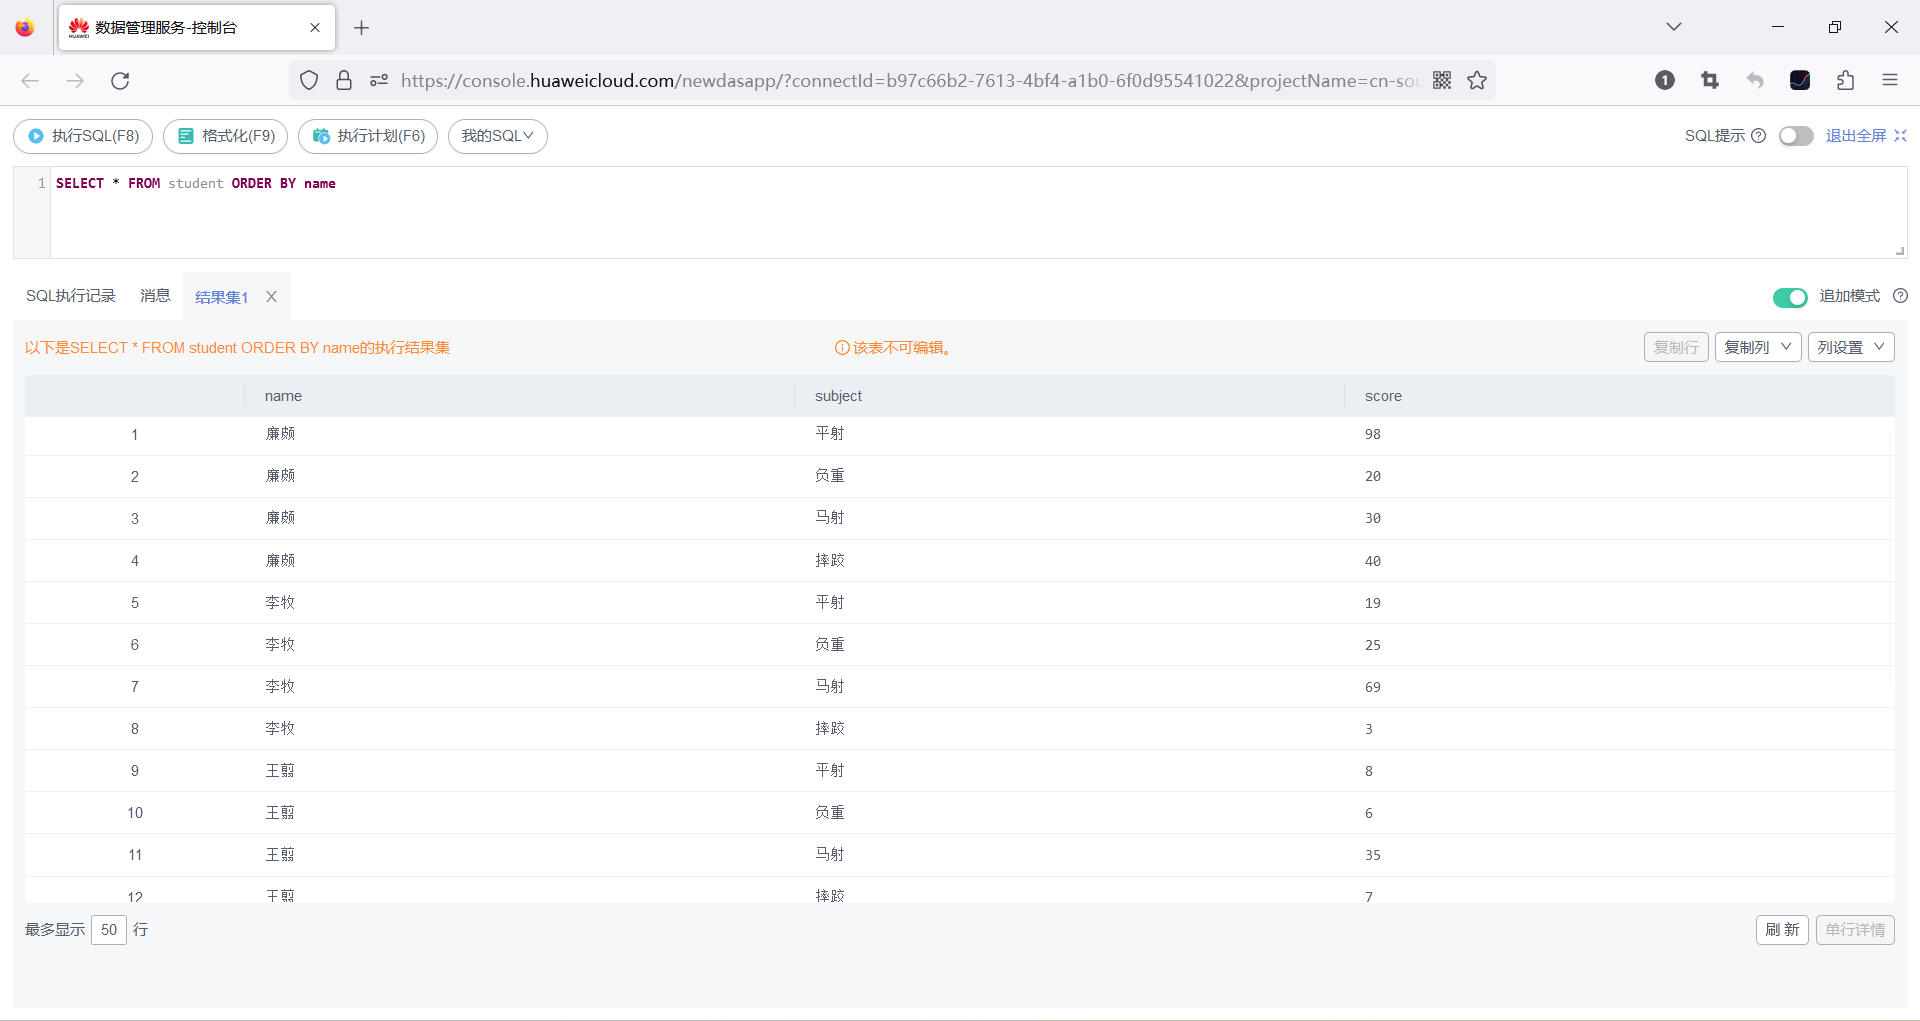Click the browser forward arrow
This screenshot has height=1021, width=1920.
[75, 81]
